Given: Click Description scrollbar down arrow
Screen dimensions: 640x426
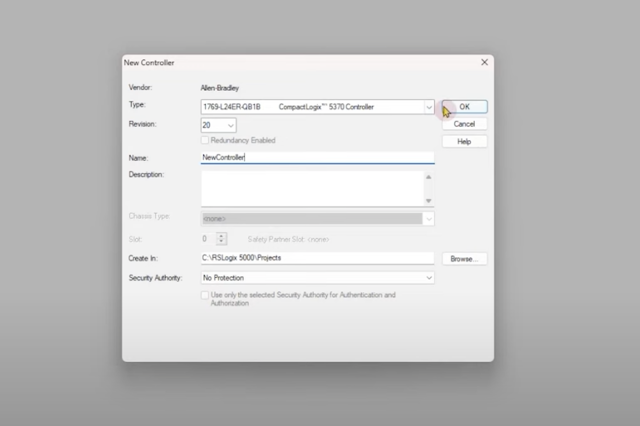Looking at the screenshot, I should point(429,199).
